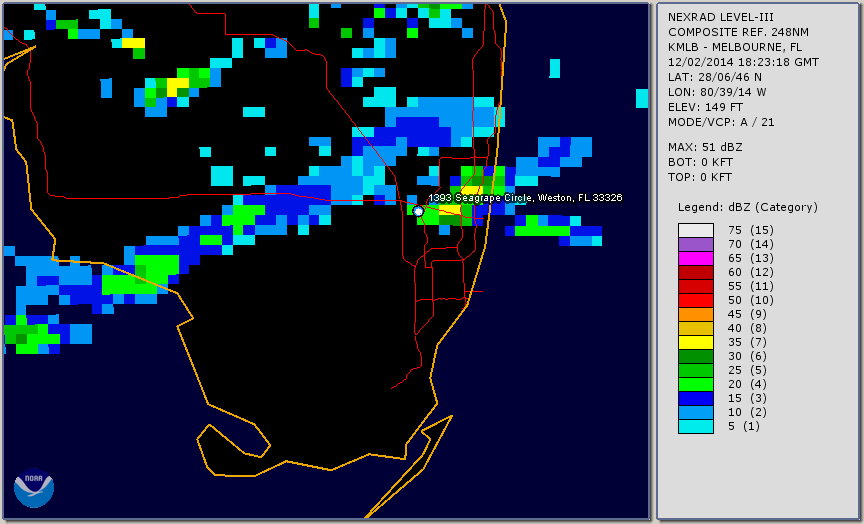
Task: Click the 12/02/2014 18:23:18 GMT timestamp
Action: [x=743, y=62]
